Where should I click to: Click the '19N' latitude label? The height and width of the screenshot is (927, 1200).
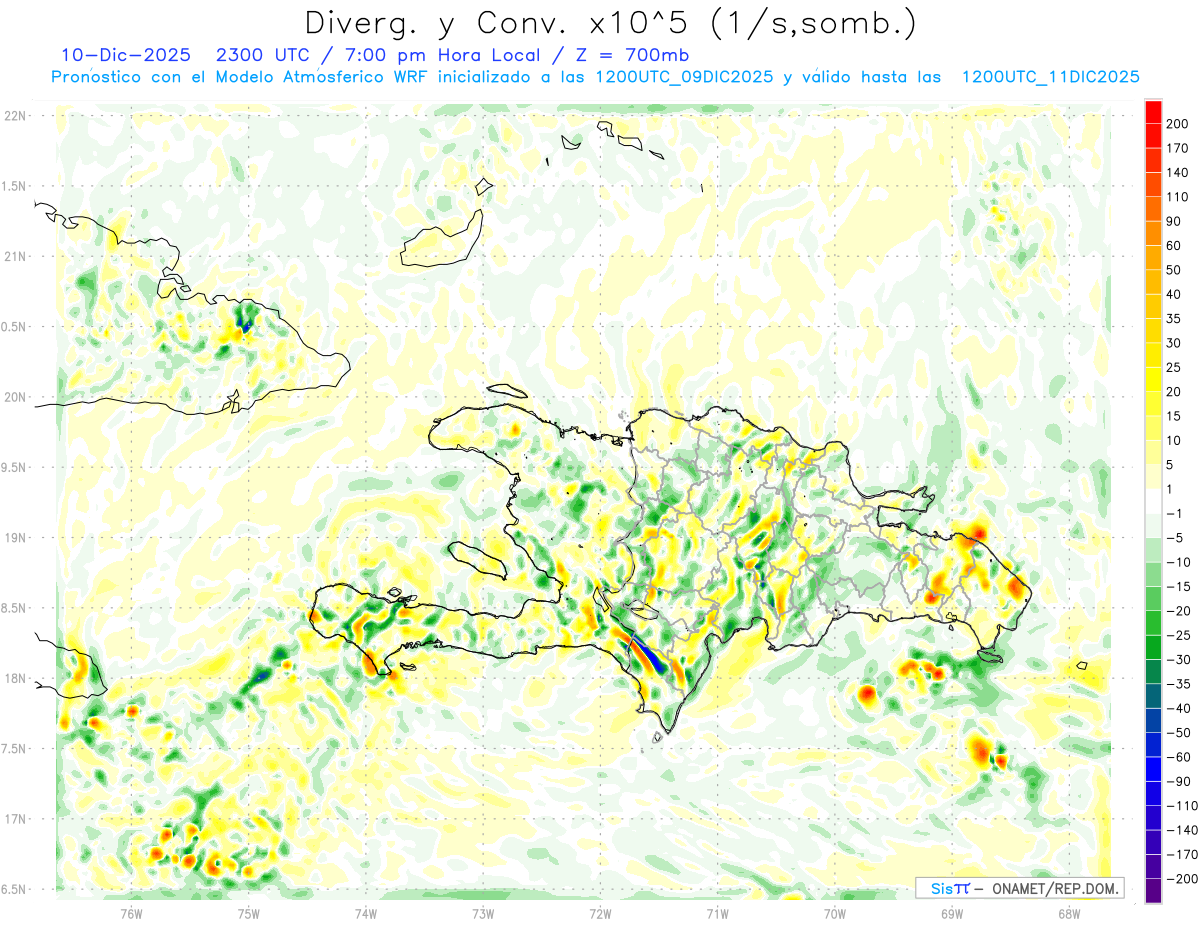tap(14, 538)
